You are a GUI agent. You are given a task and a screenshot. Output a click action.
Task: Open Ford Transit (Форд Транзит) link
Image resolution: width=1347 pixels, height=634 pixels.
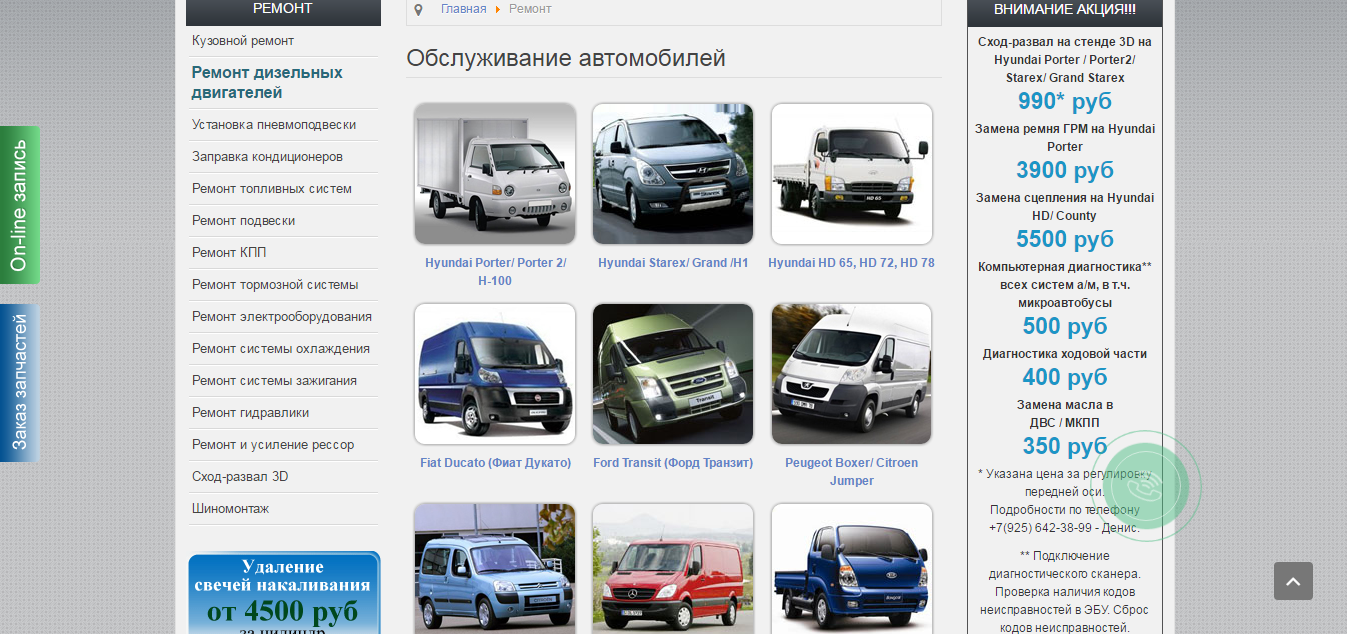tap(673, 463)
